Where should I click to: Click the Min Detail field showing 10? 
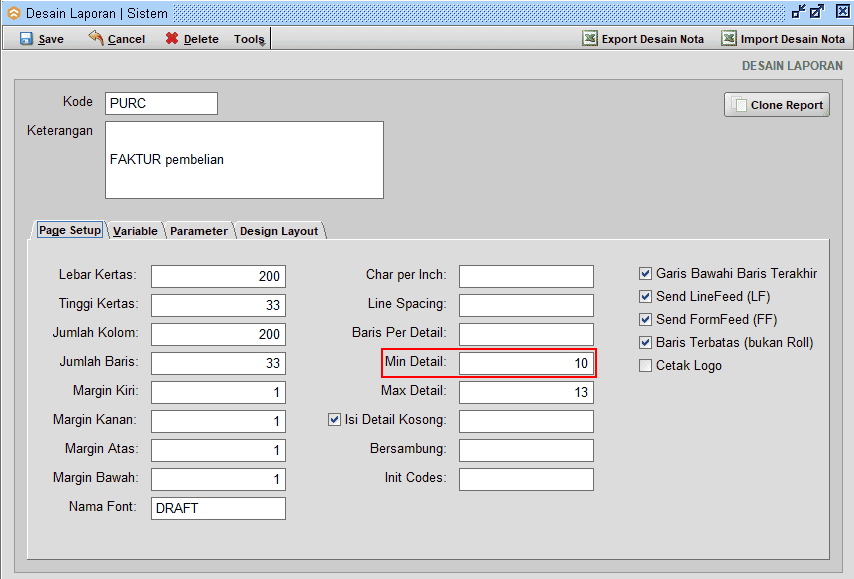[x=526, y=363]
